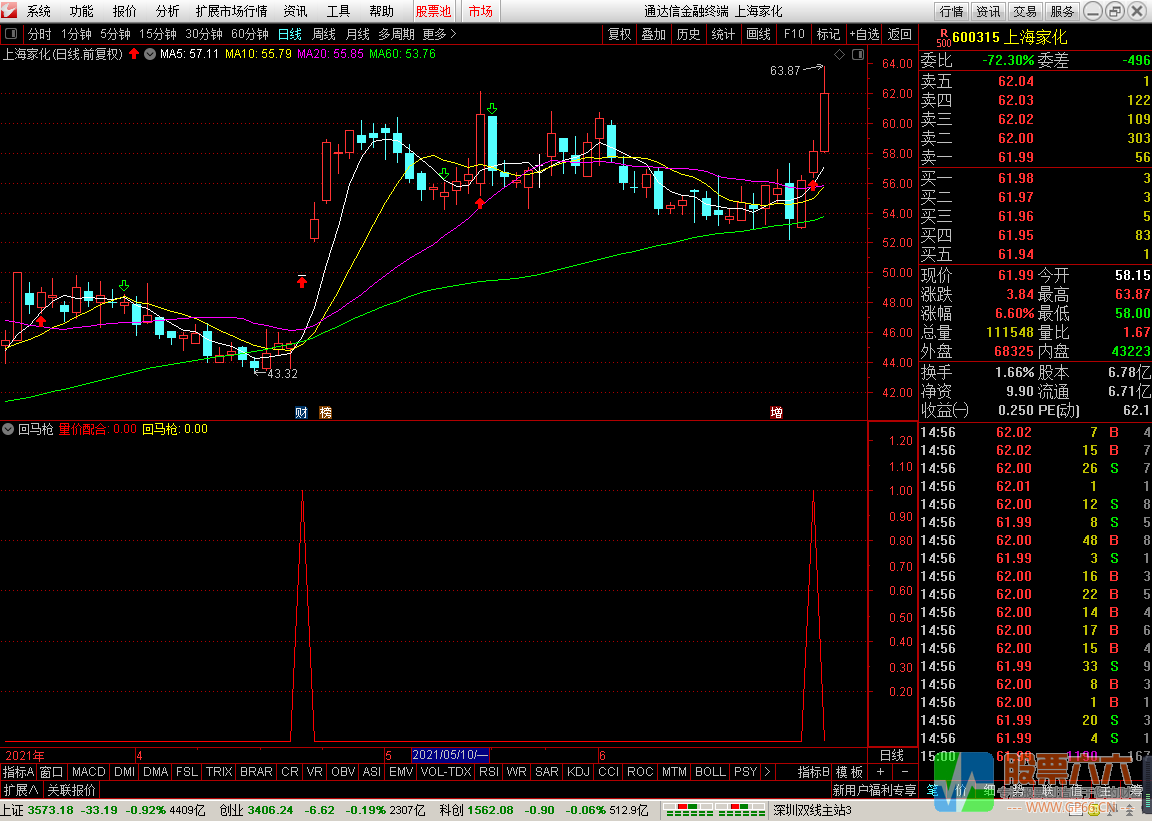Expand the MA indicator settings chevron
The height and width of the screenshot is (822, 1152).
tap(150, 54)
